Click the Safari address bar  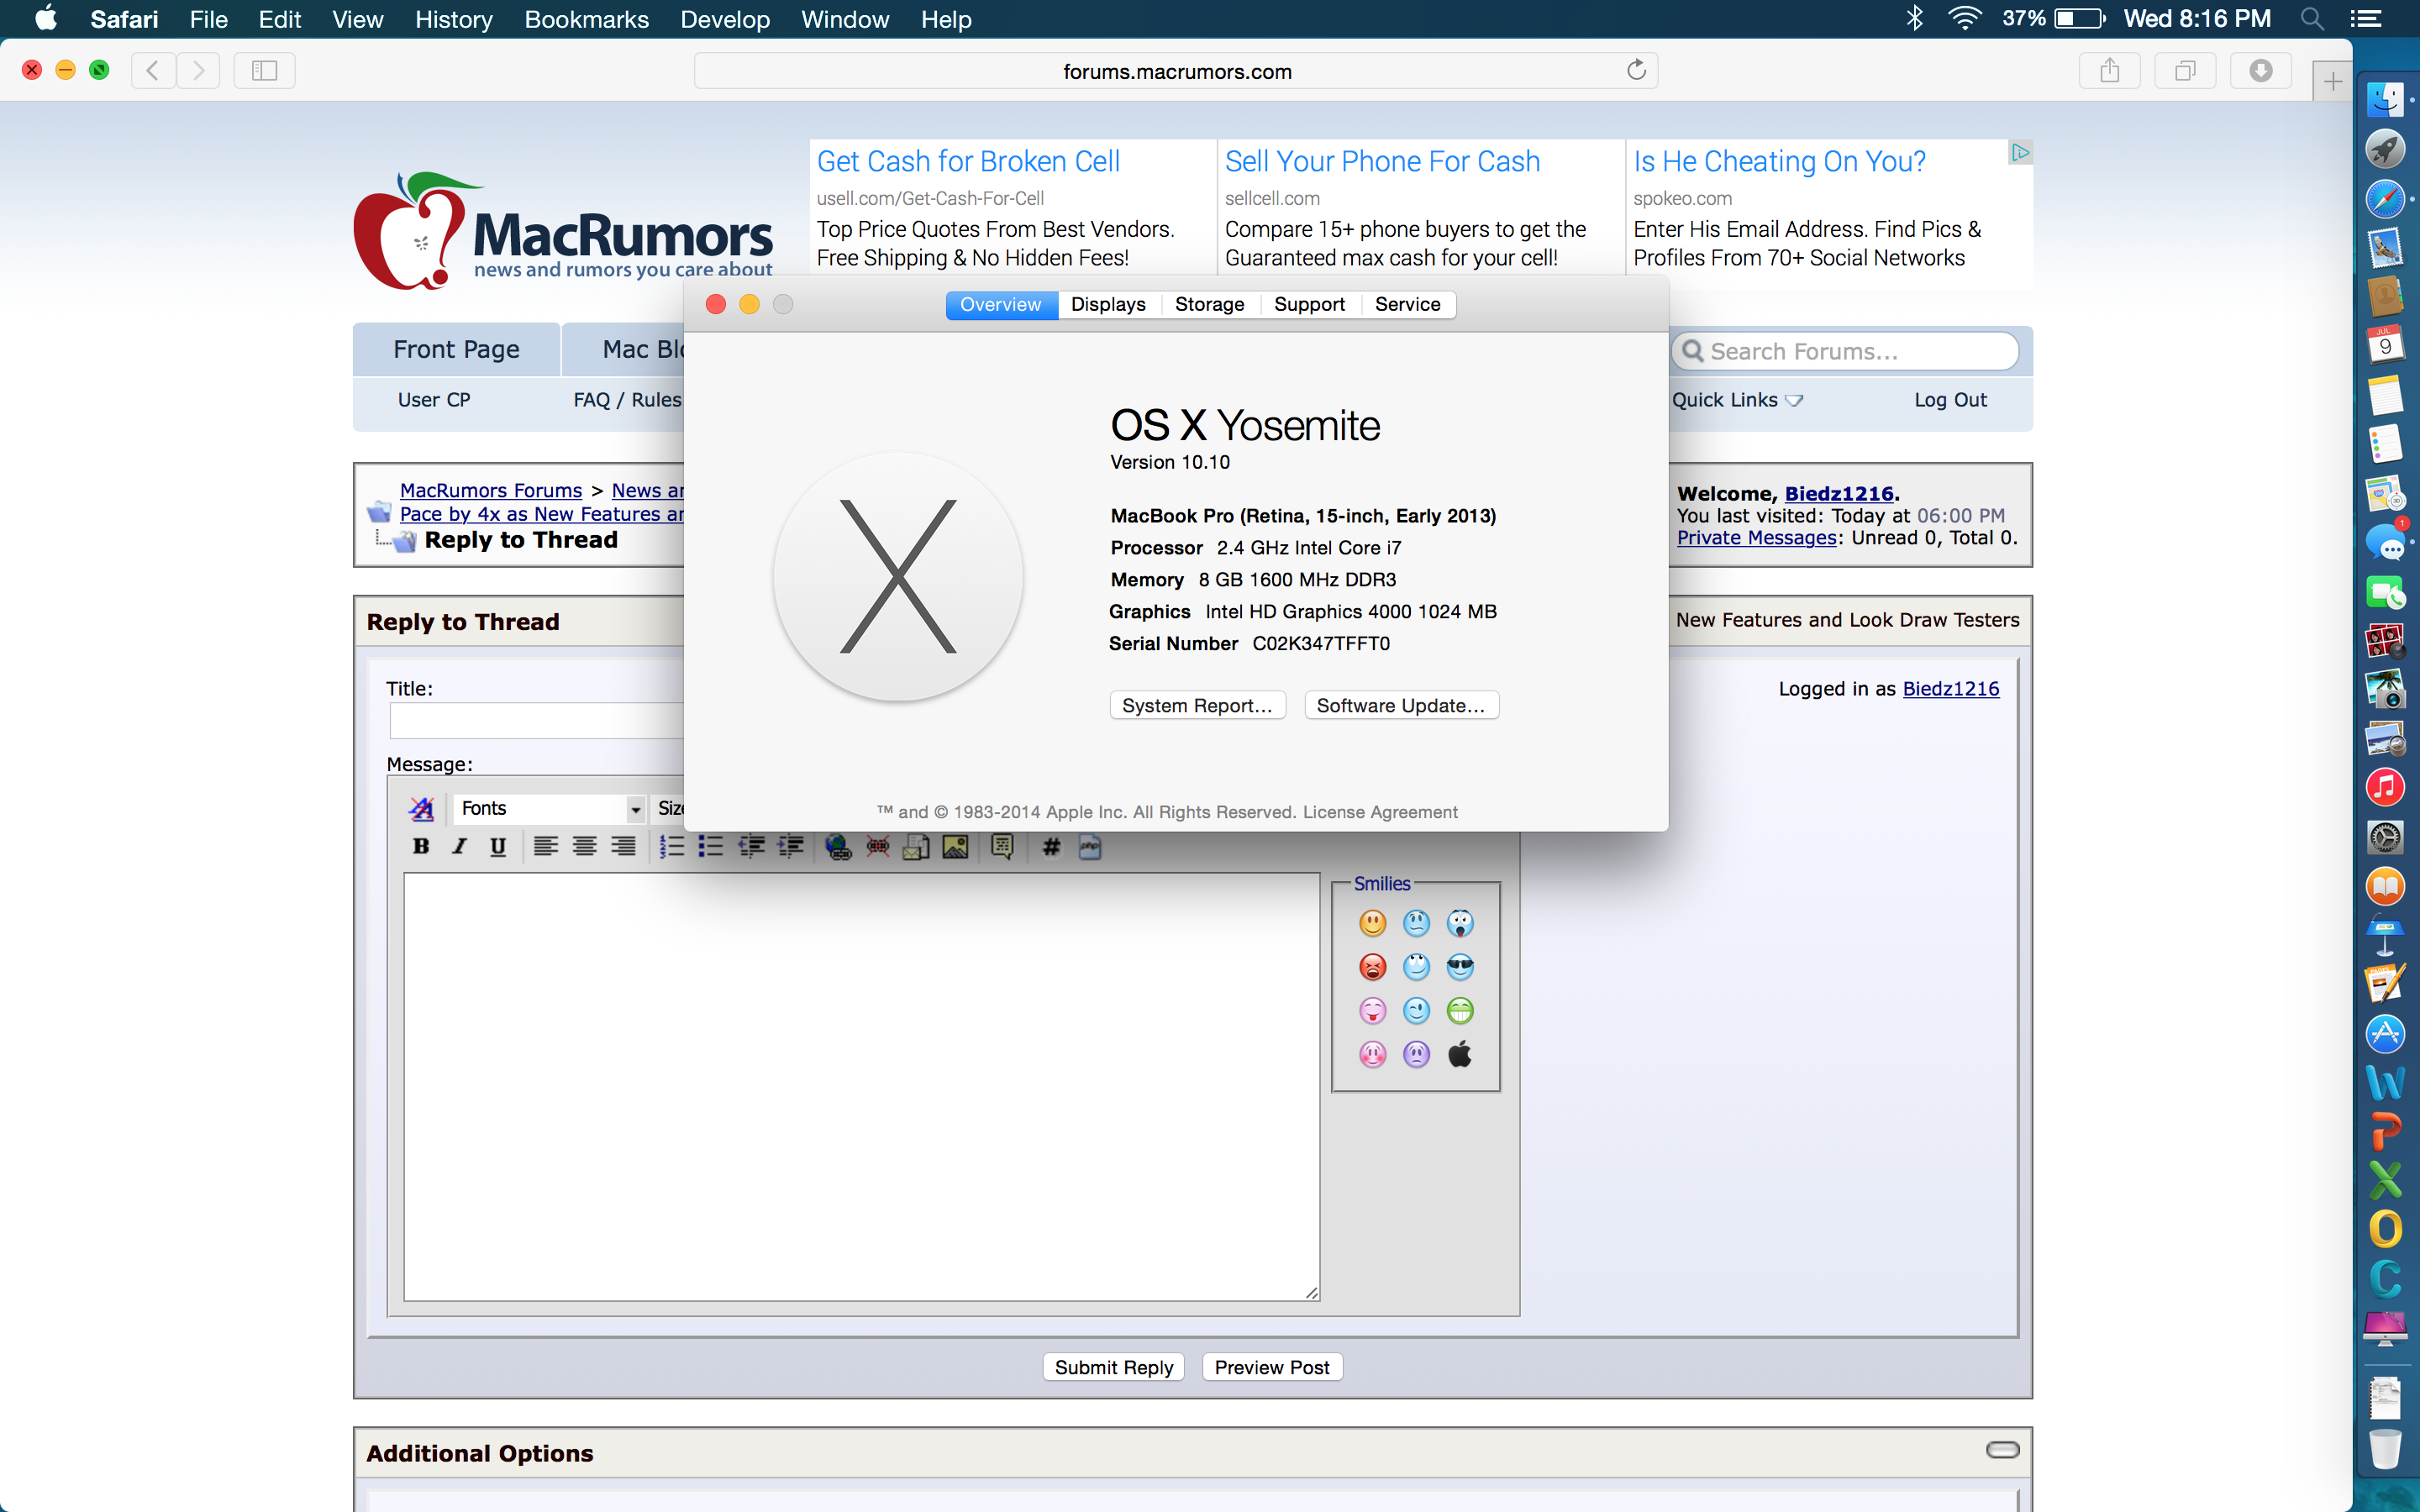1176,71
